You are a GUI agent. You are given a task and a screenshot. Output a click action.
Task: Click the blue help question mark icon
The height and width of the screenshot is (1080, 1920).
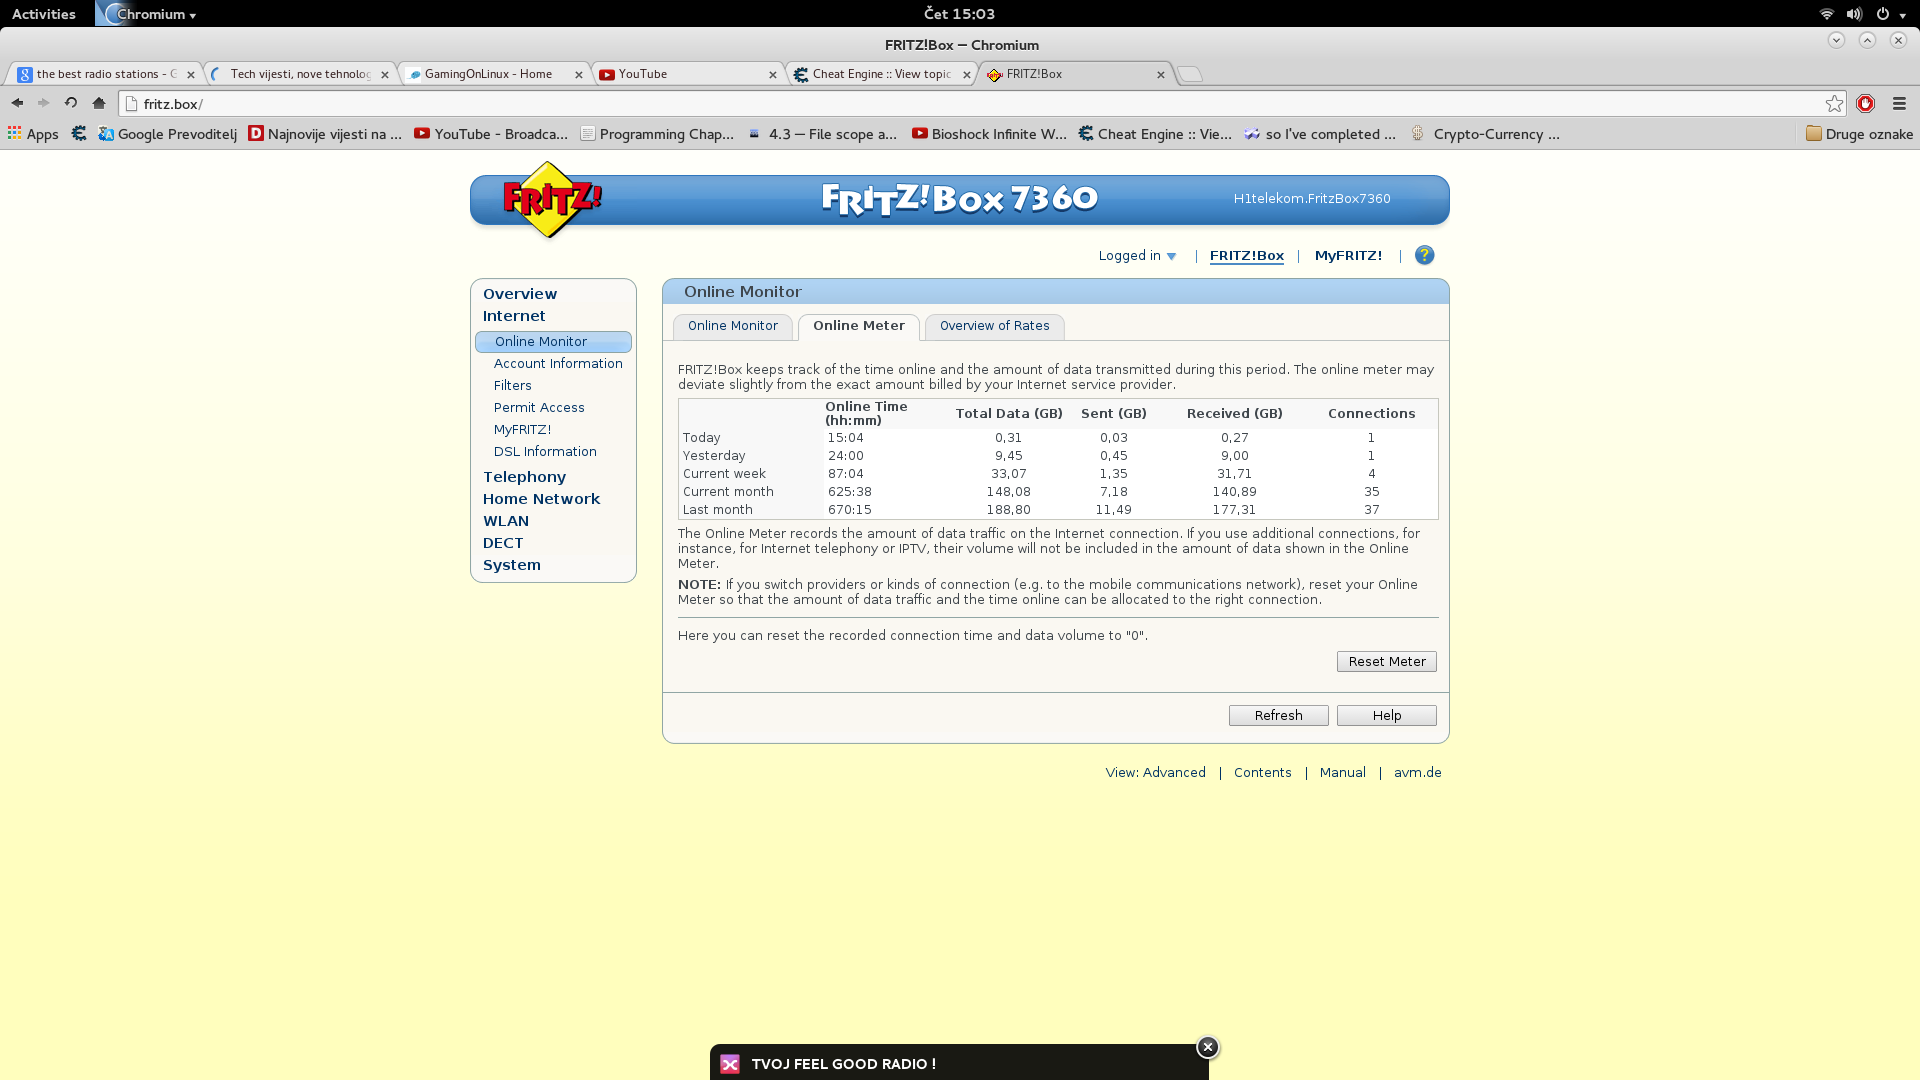tap(1424, 255)
